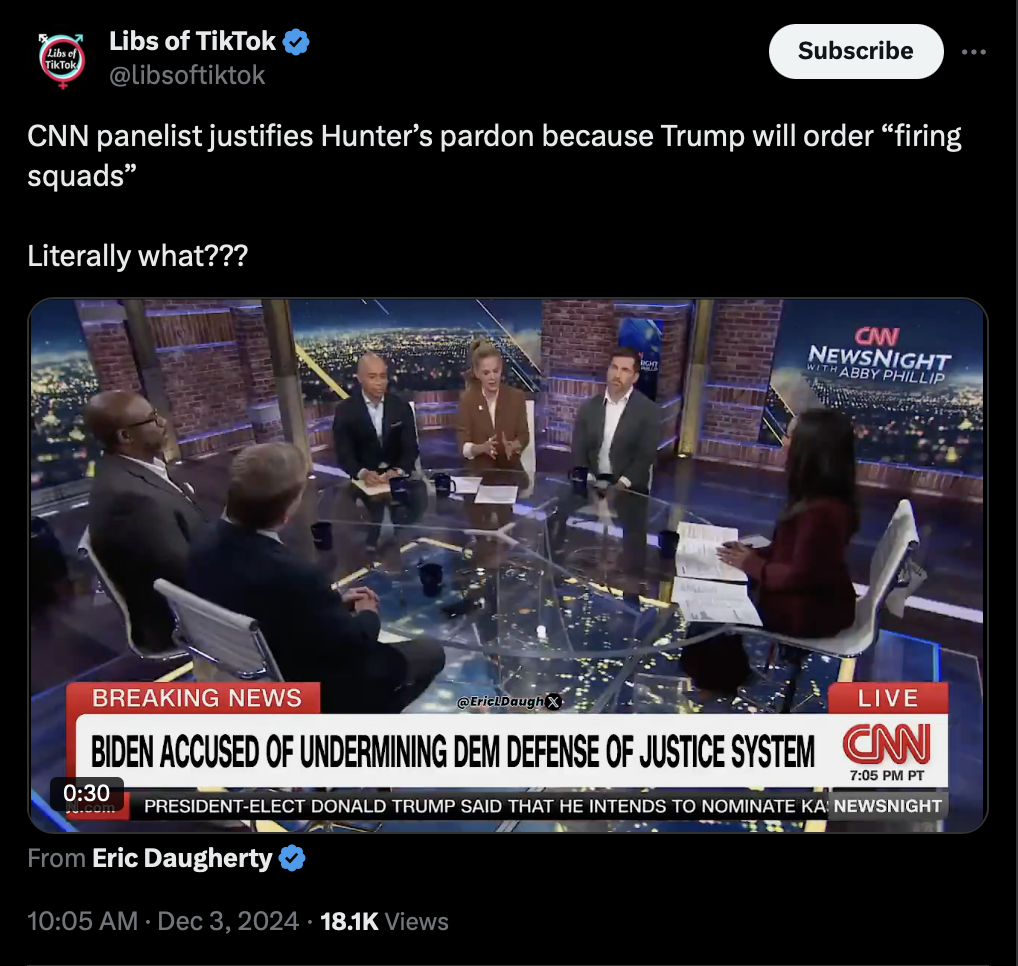Click the X logo in the @EricLDaugh watermark
The image size is (1018, 966).
pos(554,702)
